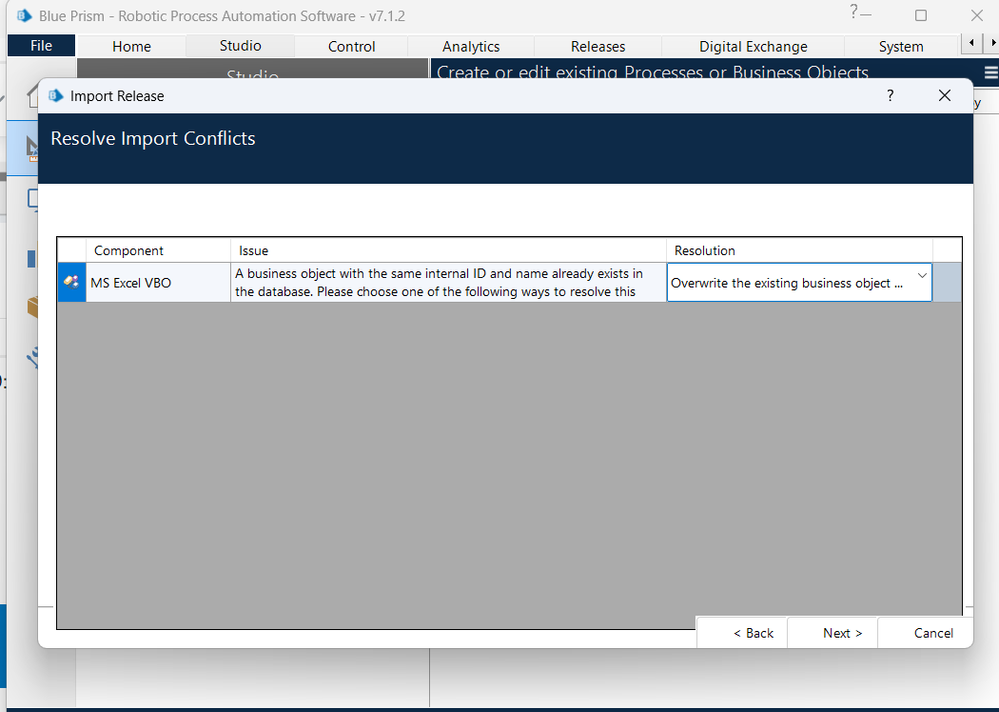Click the Issue column header

(449, 250)
